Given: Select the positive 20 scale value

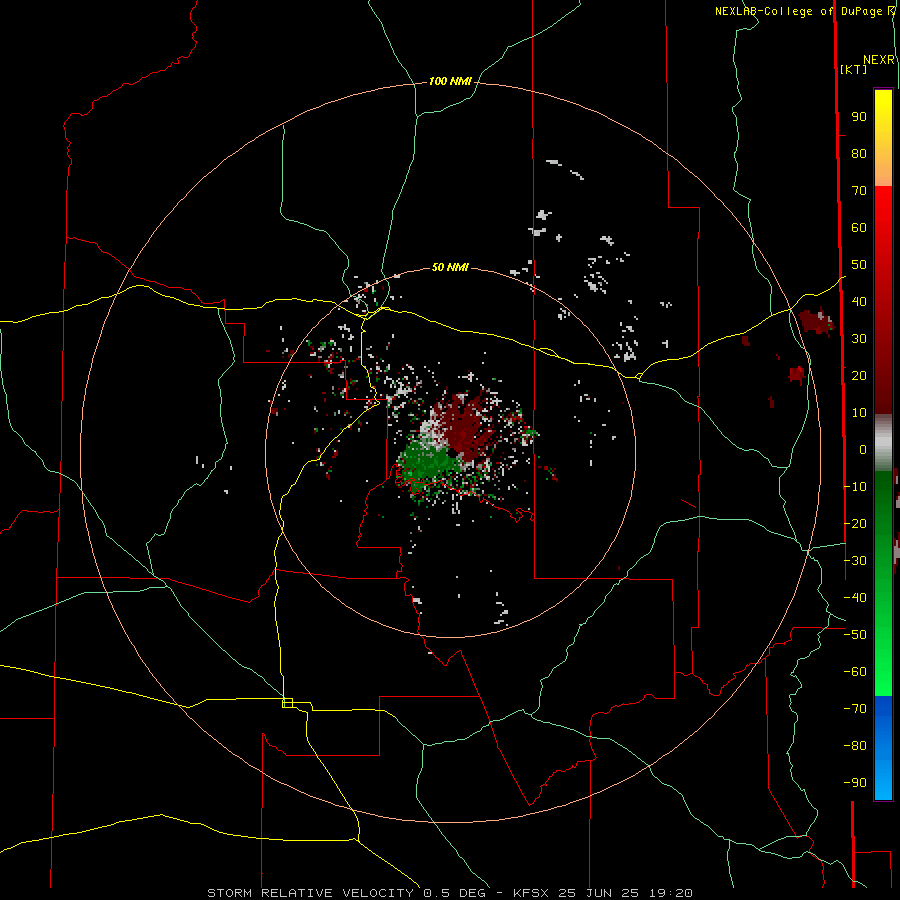Looking at the screenshot, I should pyautogui.click(x=859, y=376).
